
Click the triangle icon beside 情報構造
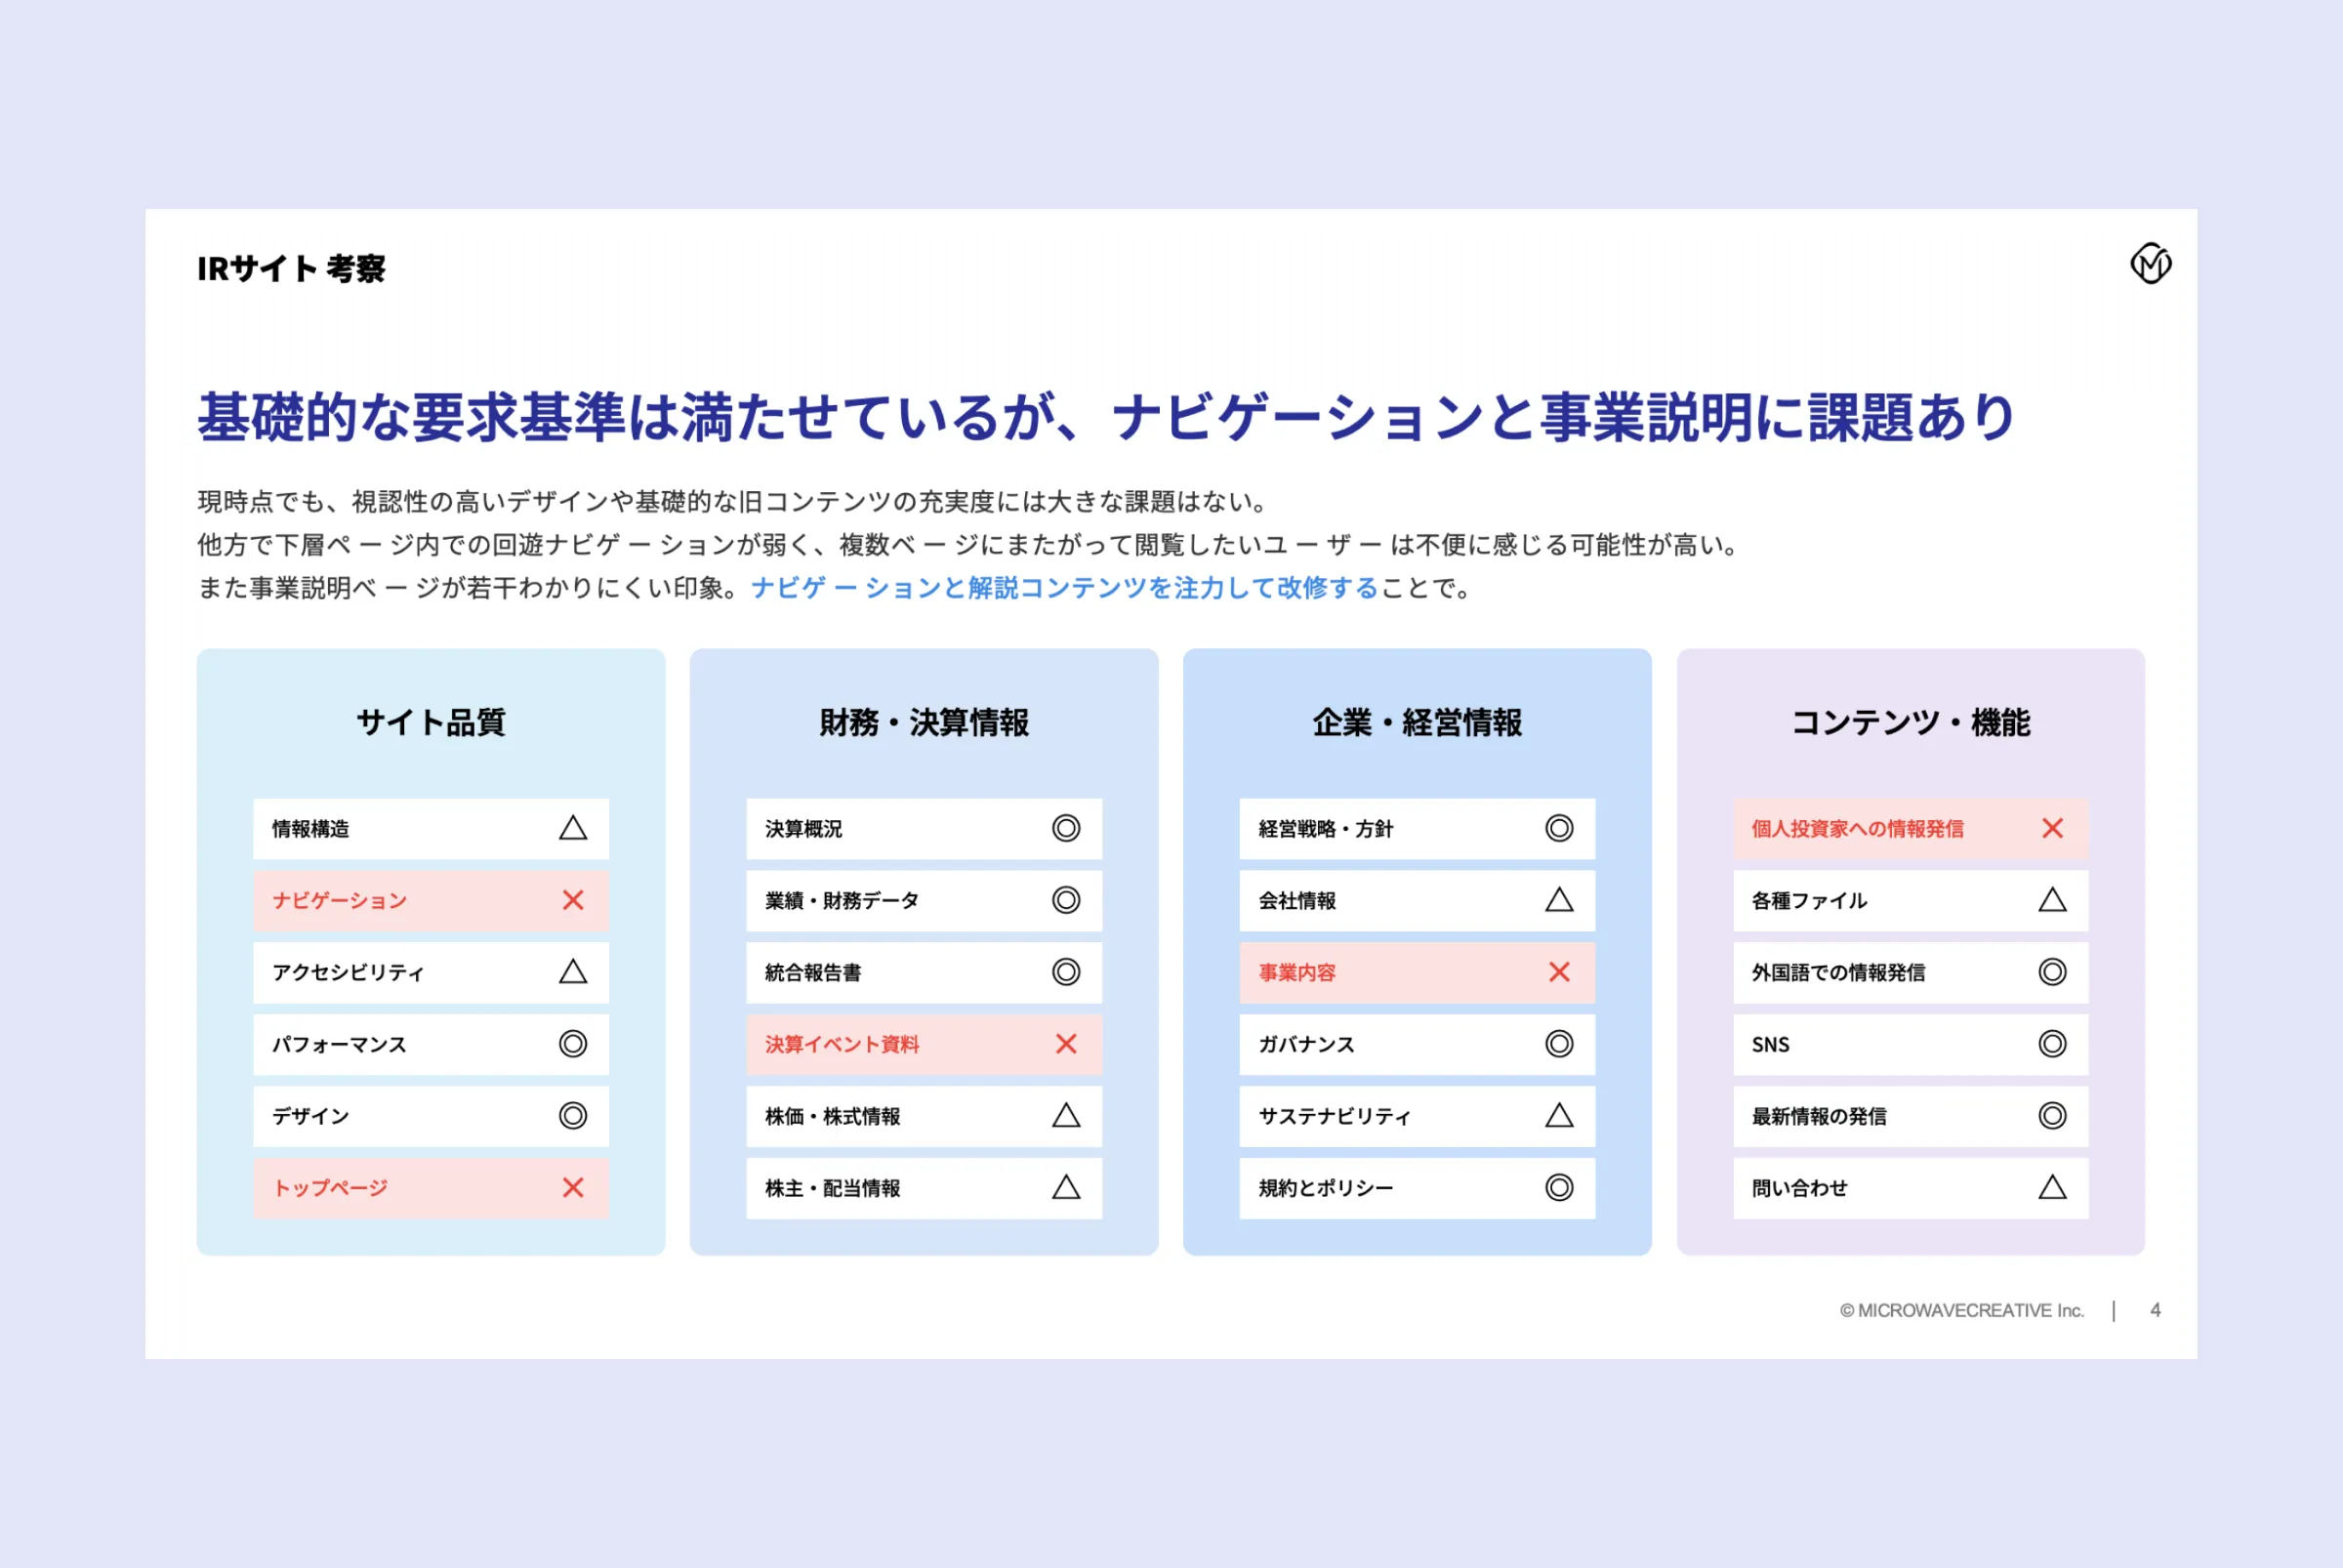[x=573, y=828]
